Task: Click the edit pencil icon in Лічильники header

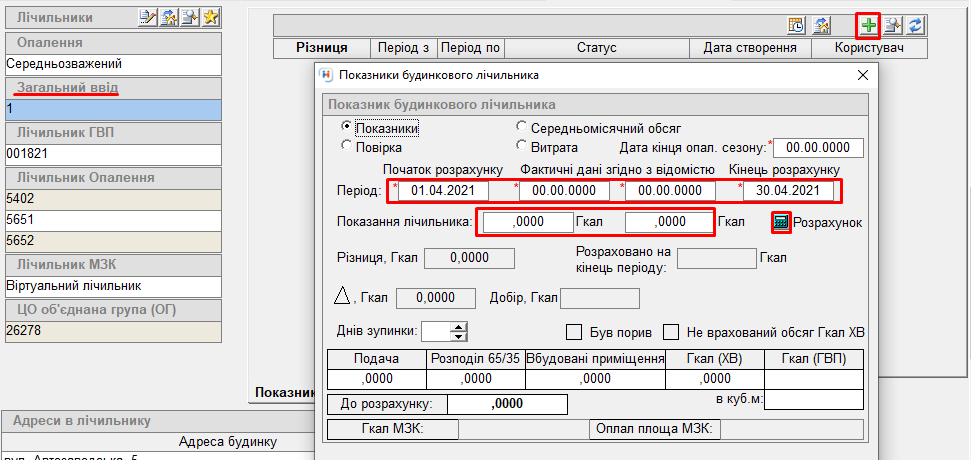Action: (148, 17)
